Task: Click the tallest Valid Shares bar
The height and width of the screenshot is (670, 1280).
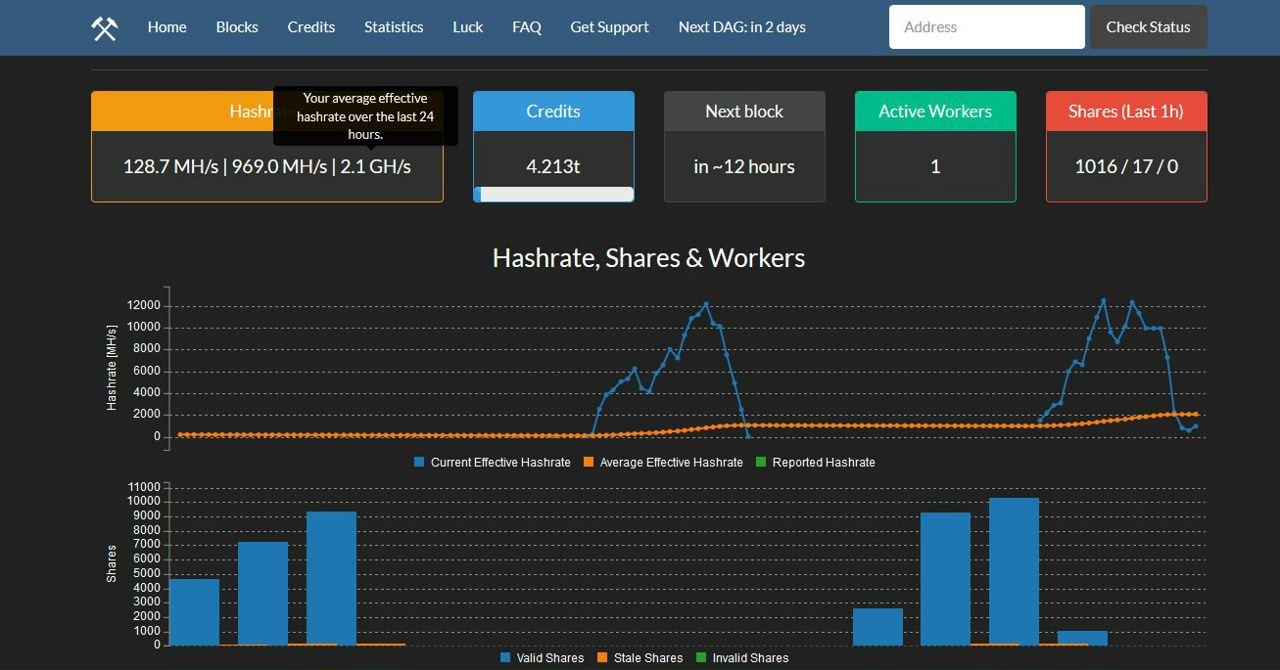Action: click(1013, 570)
